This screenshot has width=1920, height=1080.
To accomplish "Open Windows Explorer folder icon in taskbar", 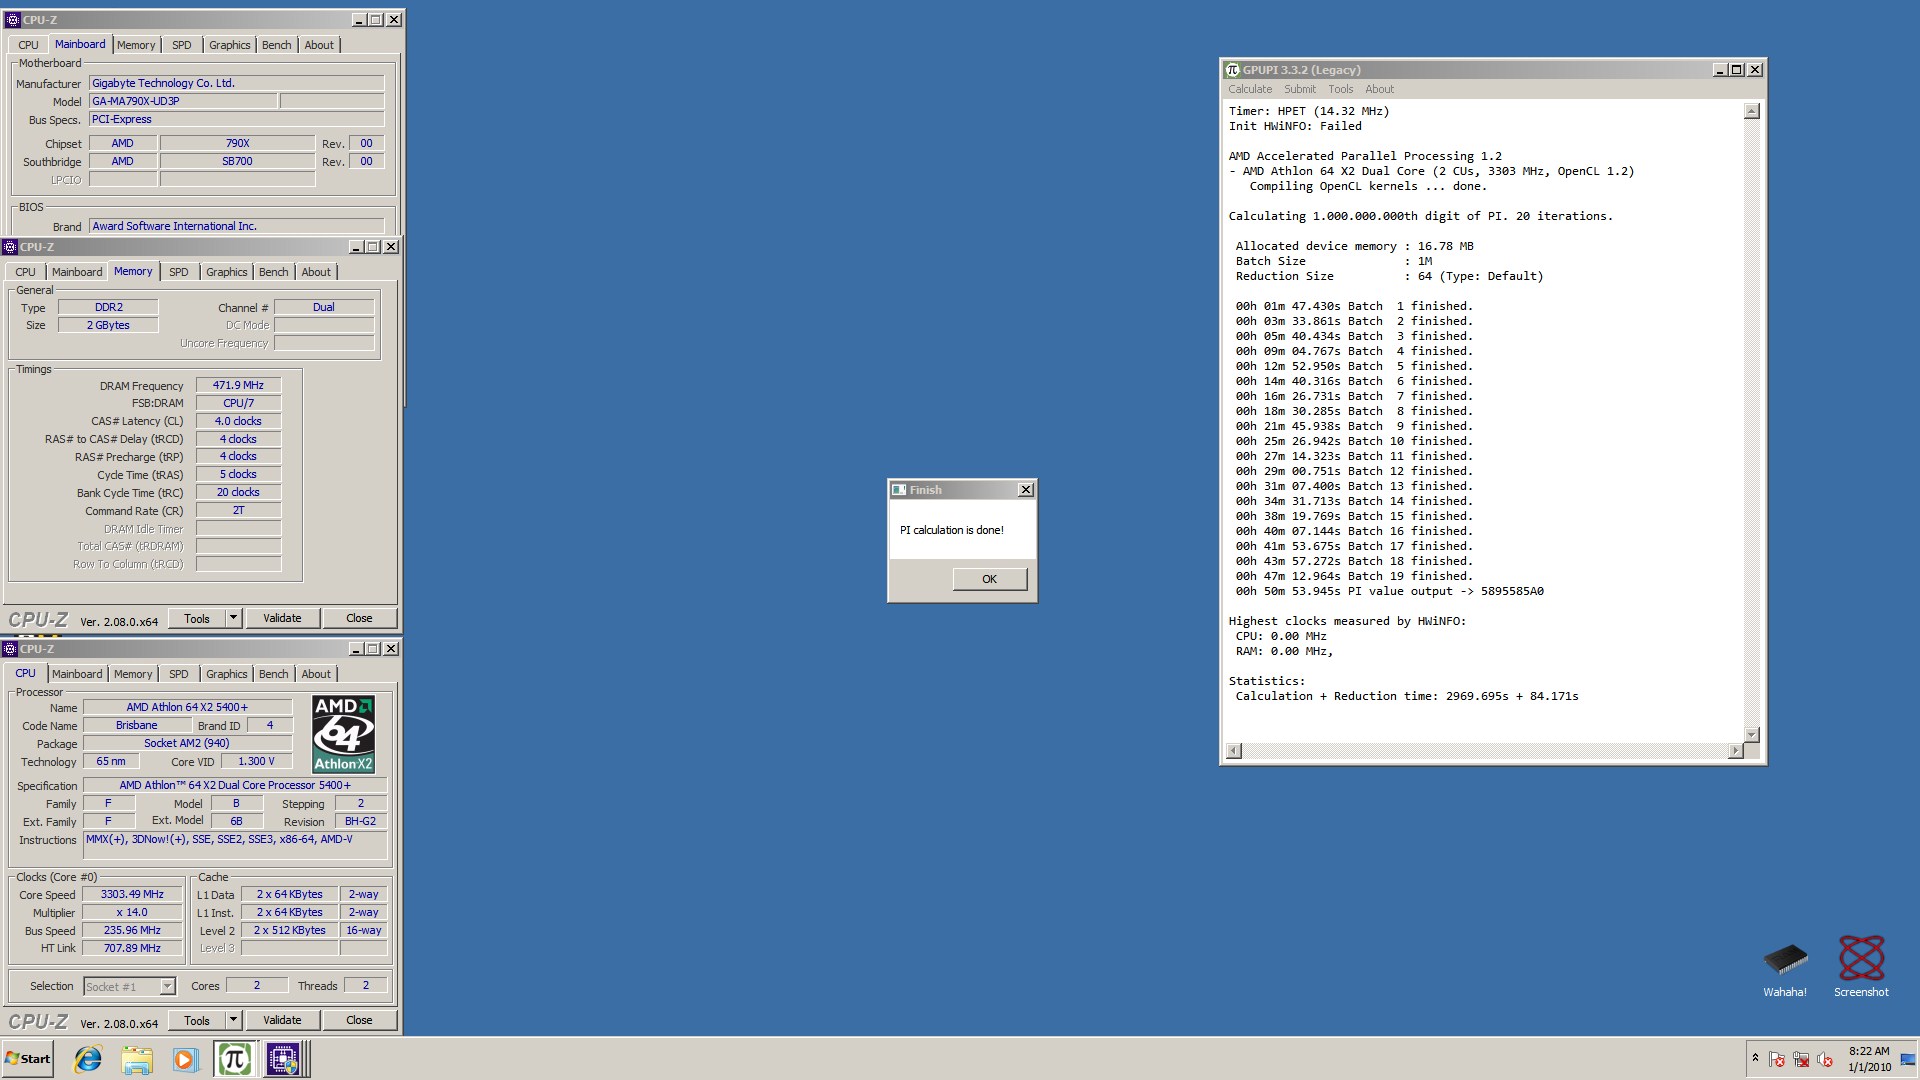I will click(x=137, y=1059).
